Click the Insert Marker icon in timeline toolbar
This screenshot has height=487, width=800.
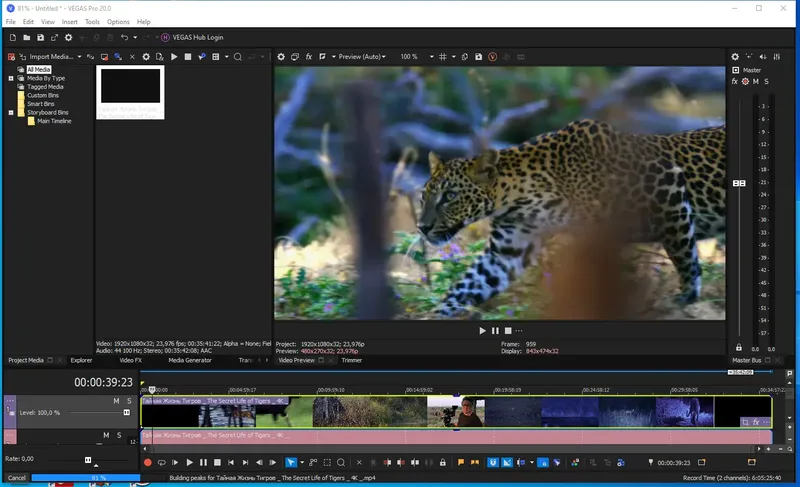pyautogui.click(x=461, y=463)
